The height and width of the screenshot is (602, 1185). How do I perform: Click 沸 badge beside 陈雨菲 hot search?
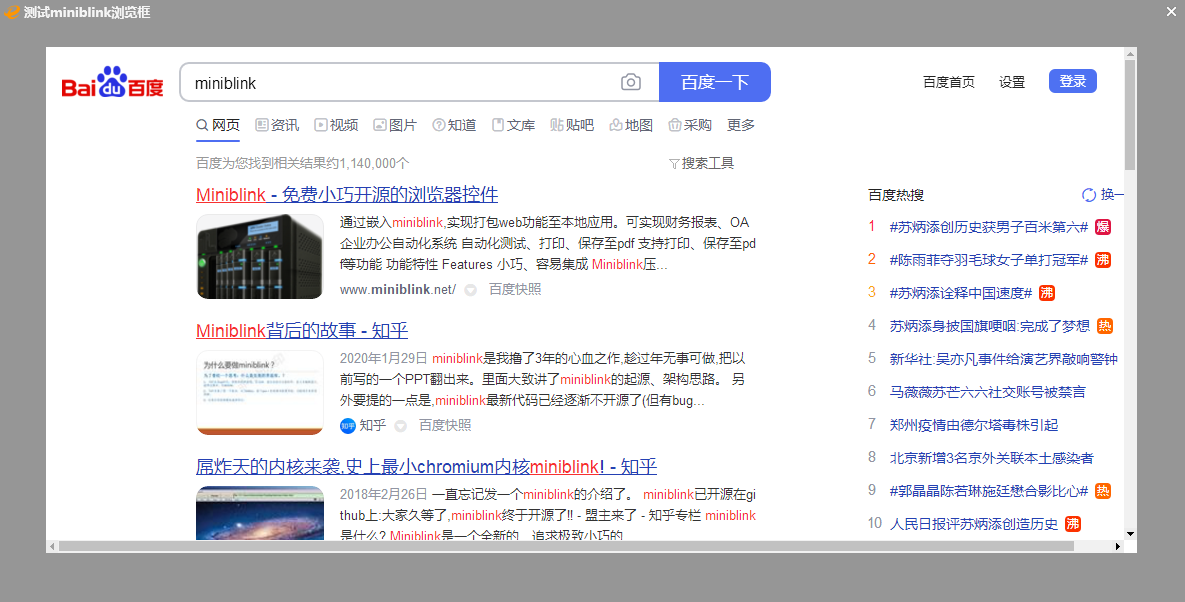1103,260
